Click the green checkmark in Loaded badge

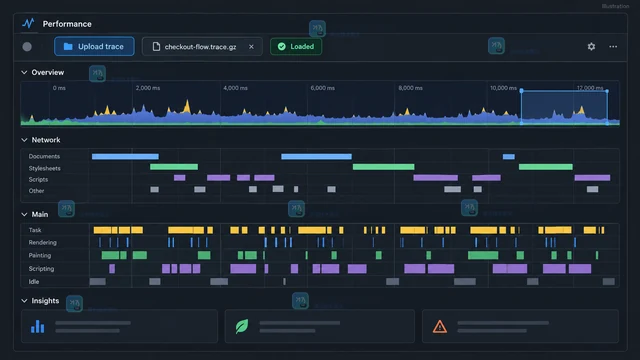coord(282,47)
